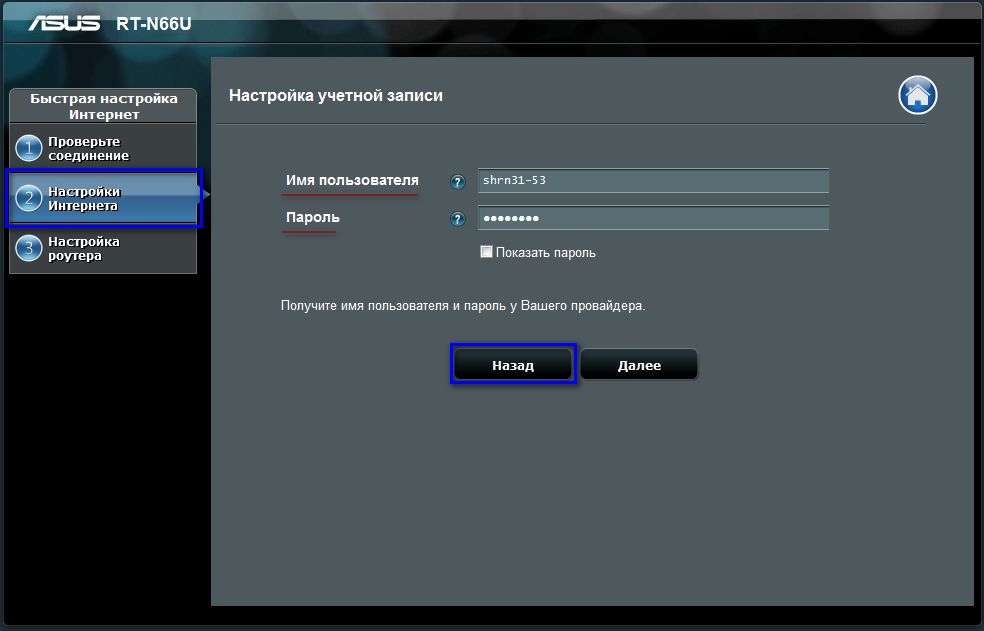Select the Проверьте соединение step
This screenshot has height=631, width=984.
[x=103, y=149]
